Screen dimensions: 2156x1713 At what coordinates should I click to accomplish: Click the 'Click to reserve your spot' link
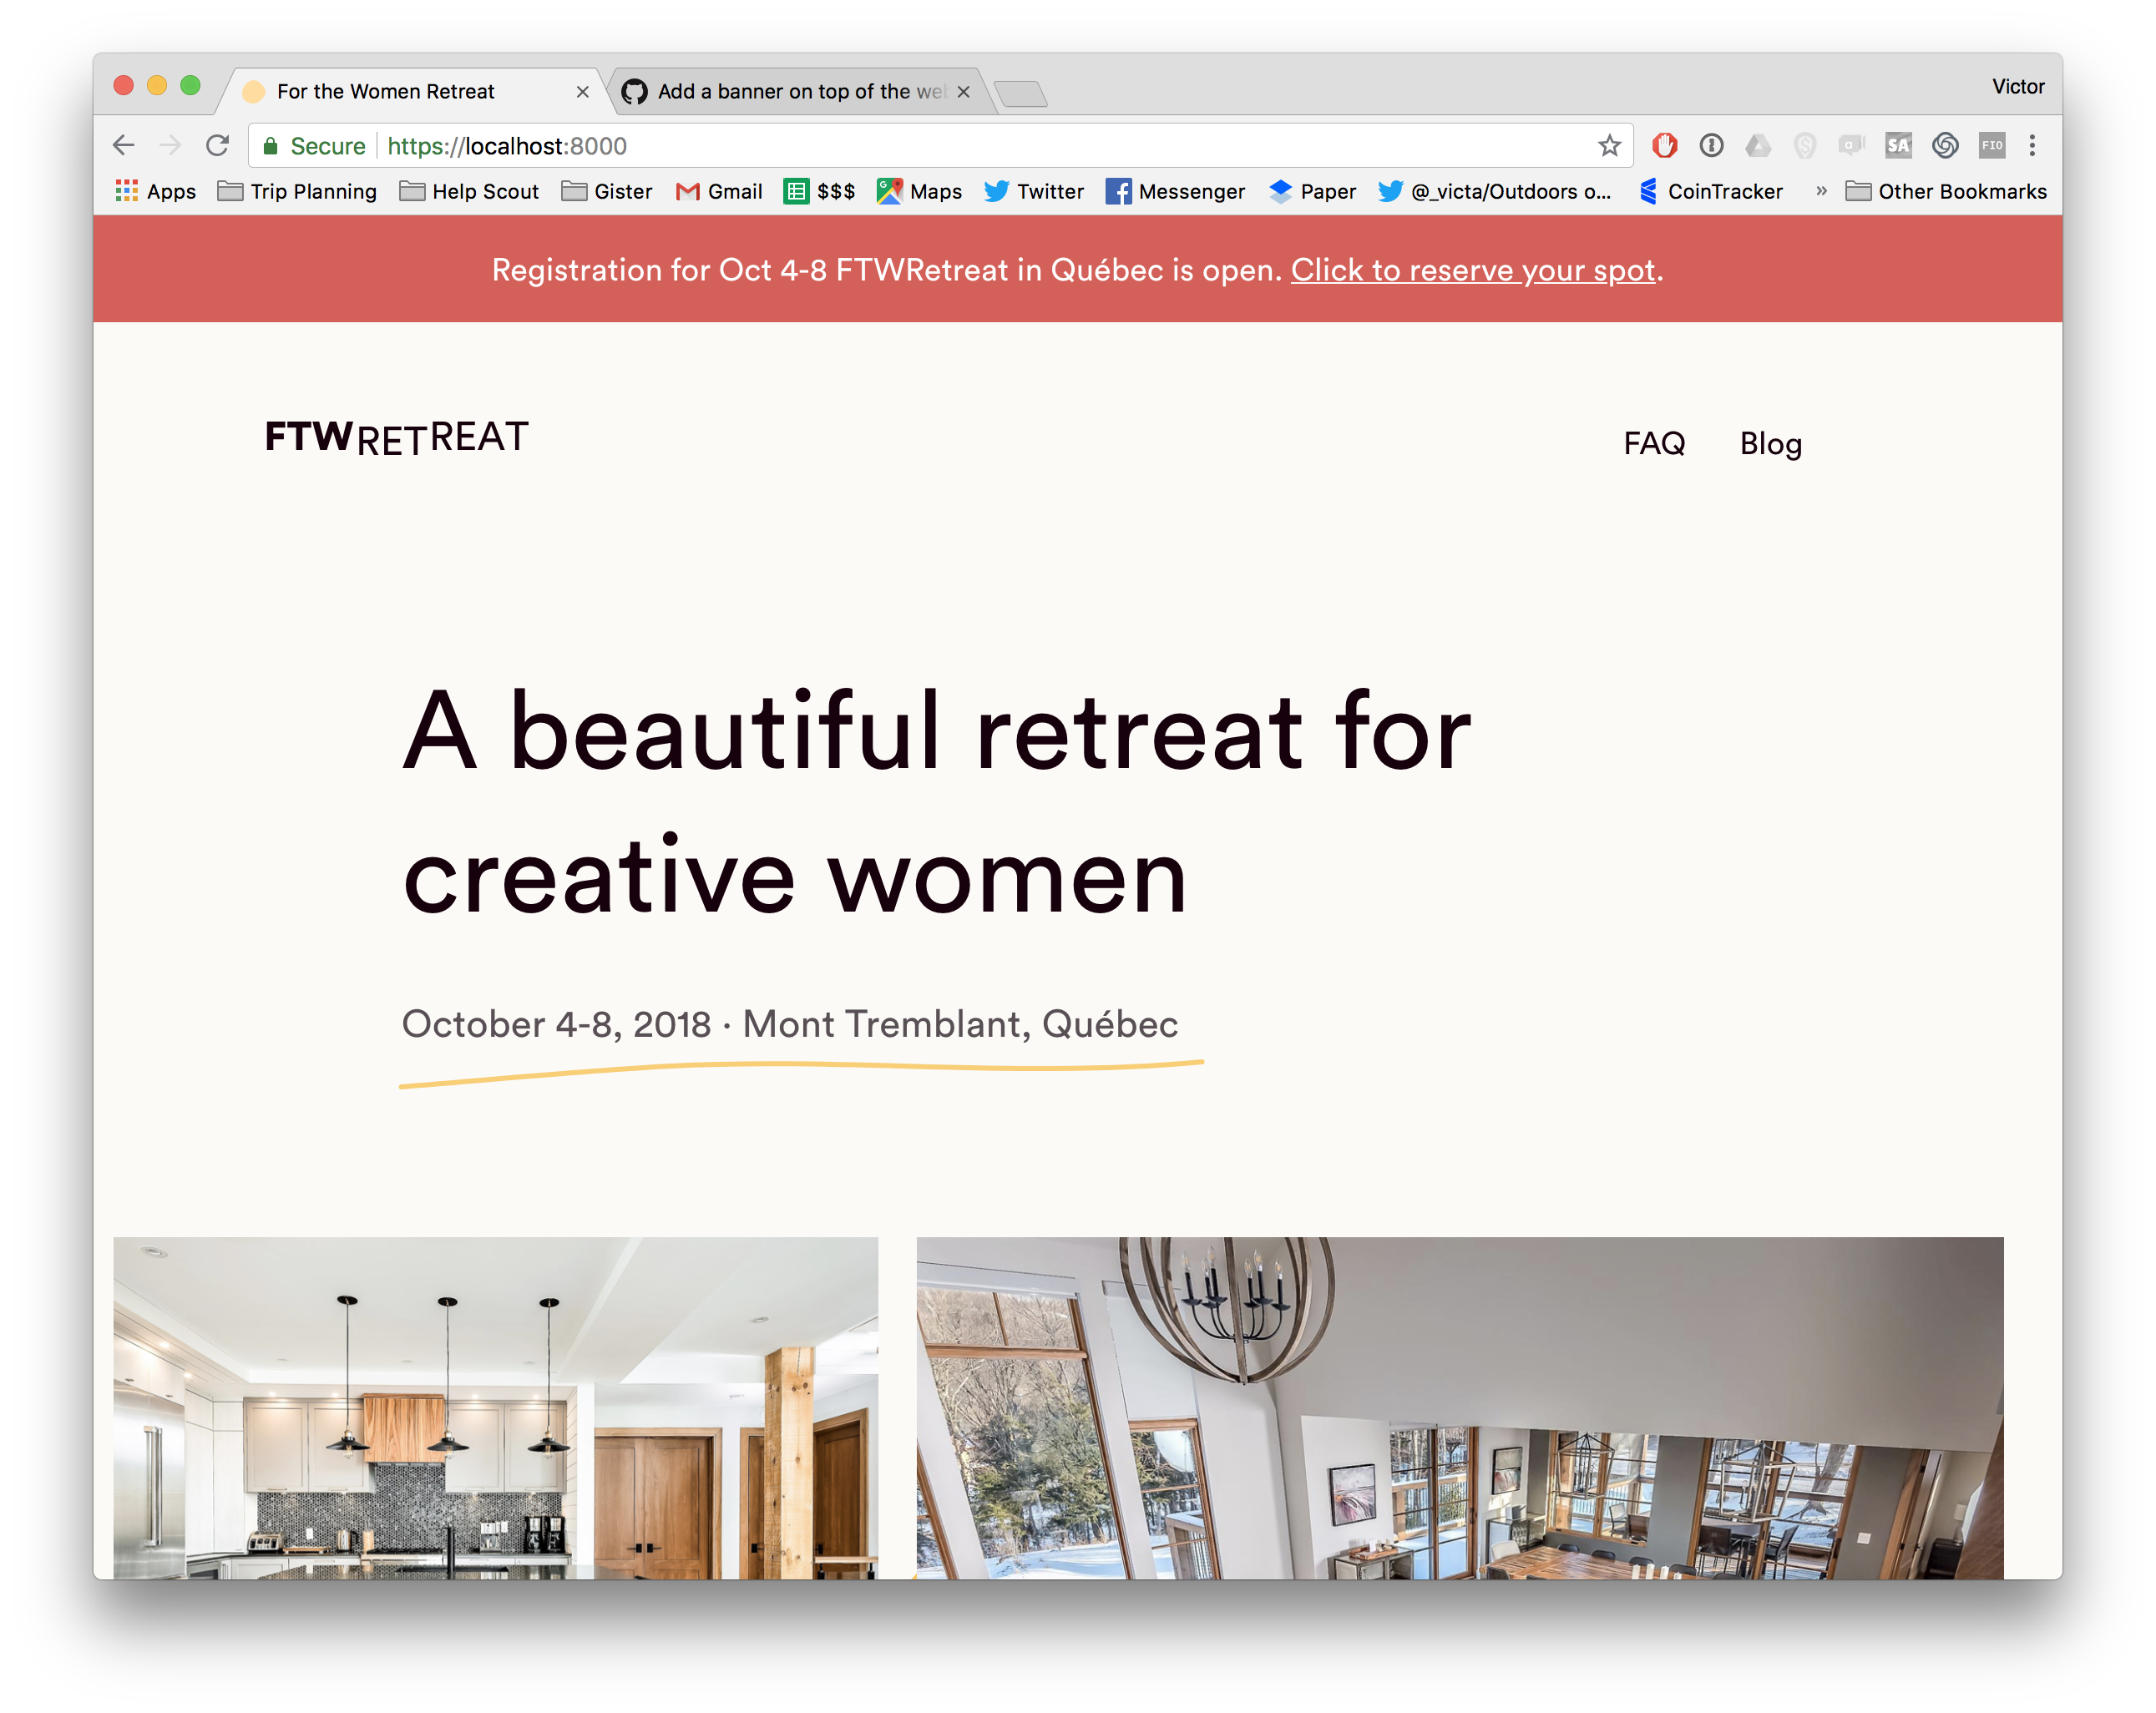1472,270
